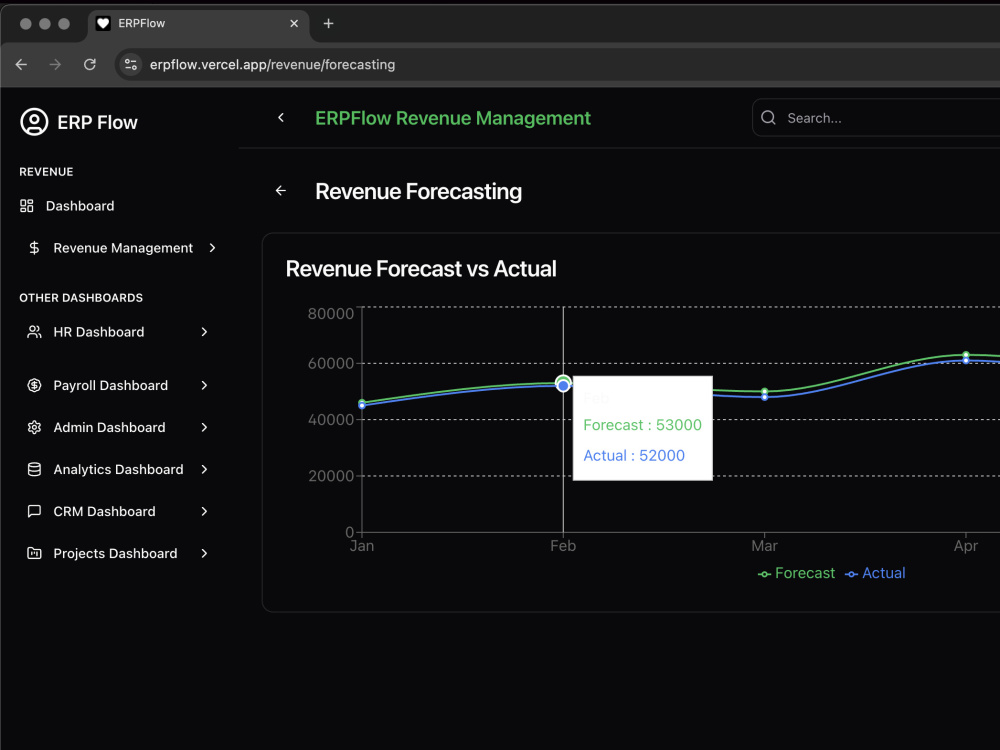Select Analytics Dashboard in the sidebar
This screenshot has width=1000, height=750.
point(119,469)
